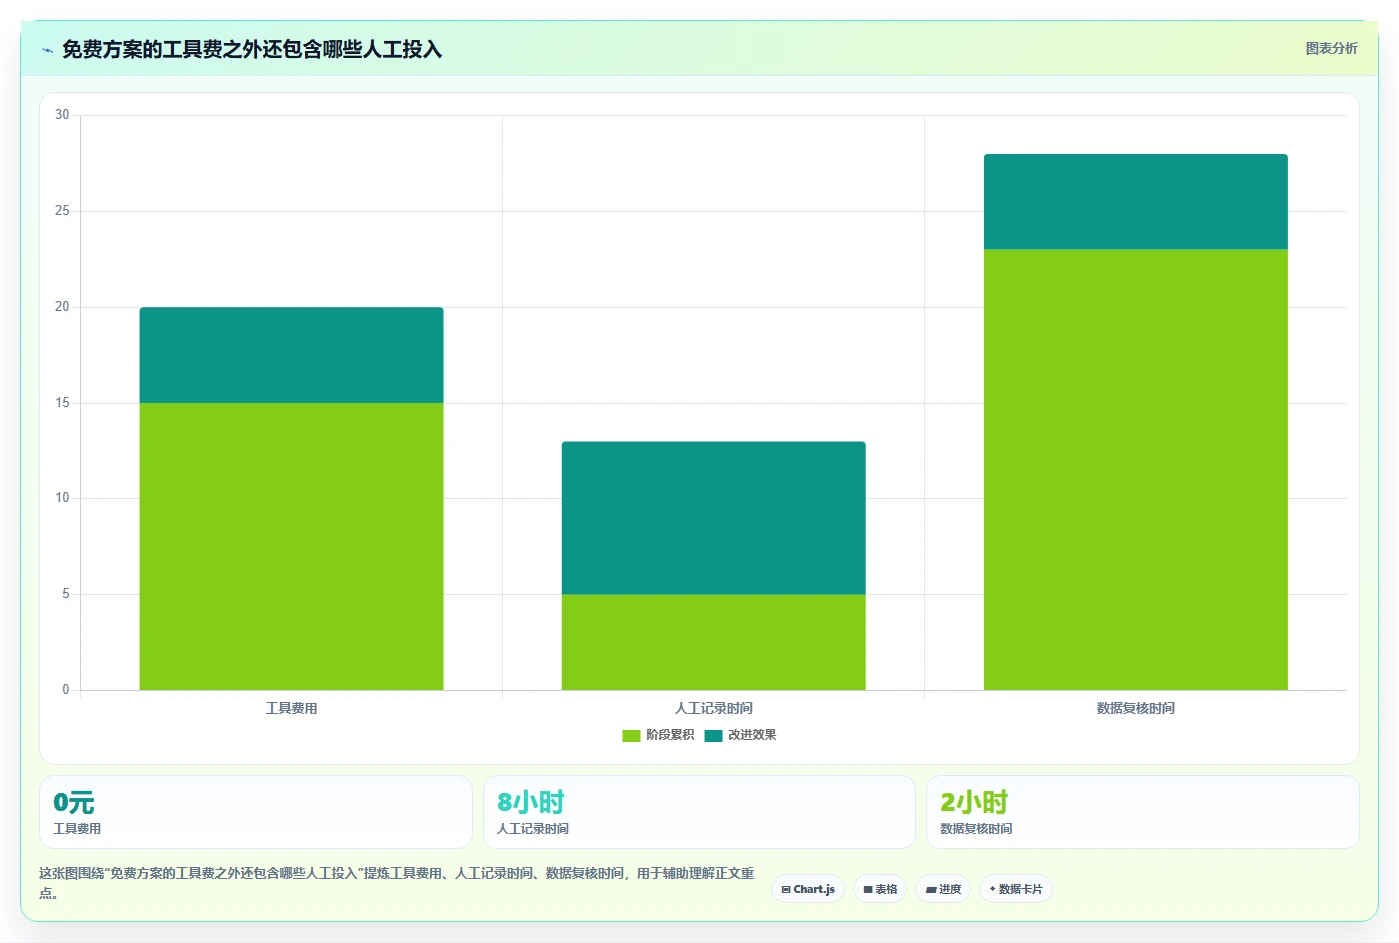
Task: Open the 2小时 数据复核时间 data card
Action: coord(1142,812)
